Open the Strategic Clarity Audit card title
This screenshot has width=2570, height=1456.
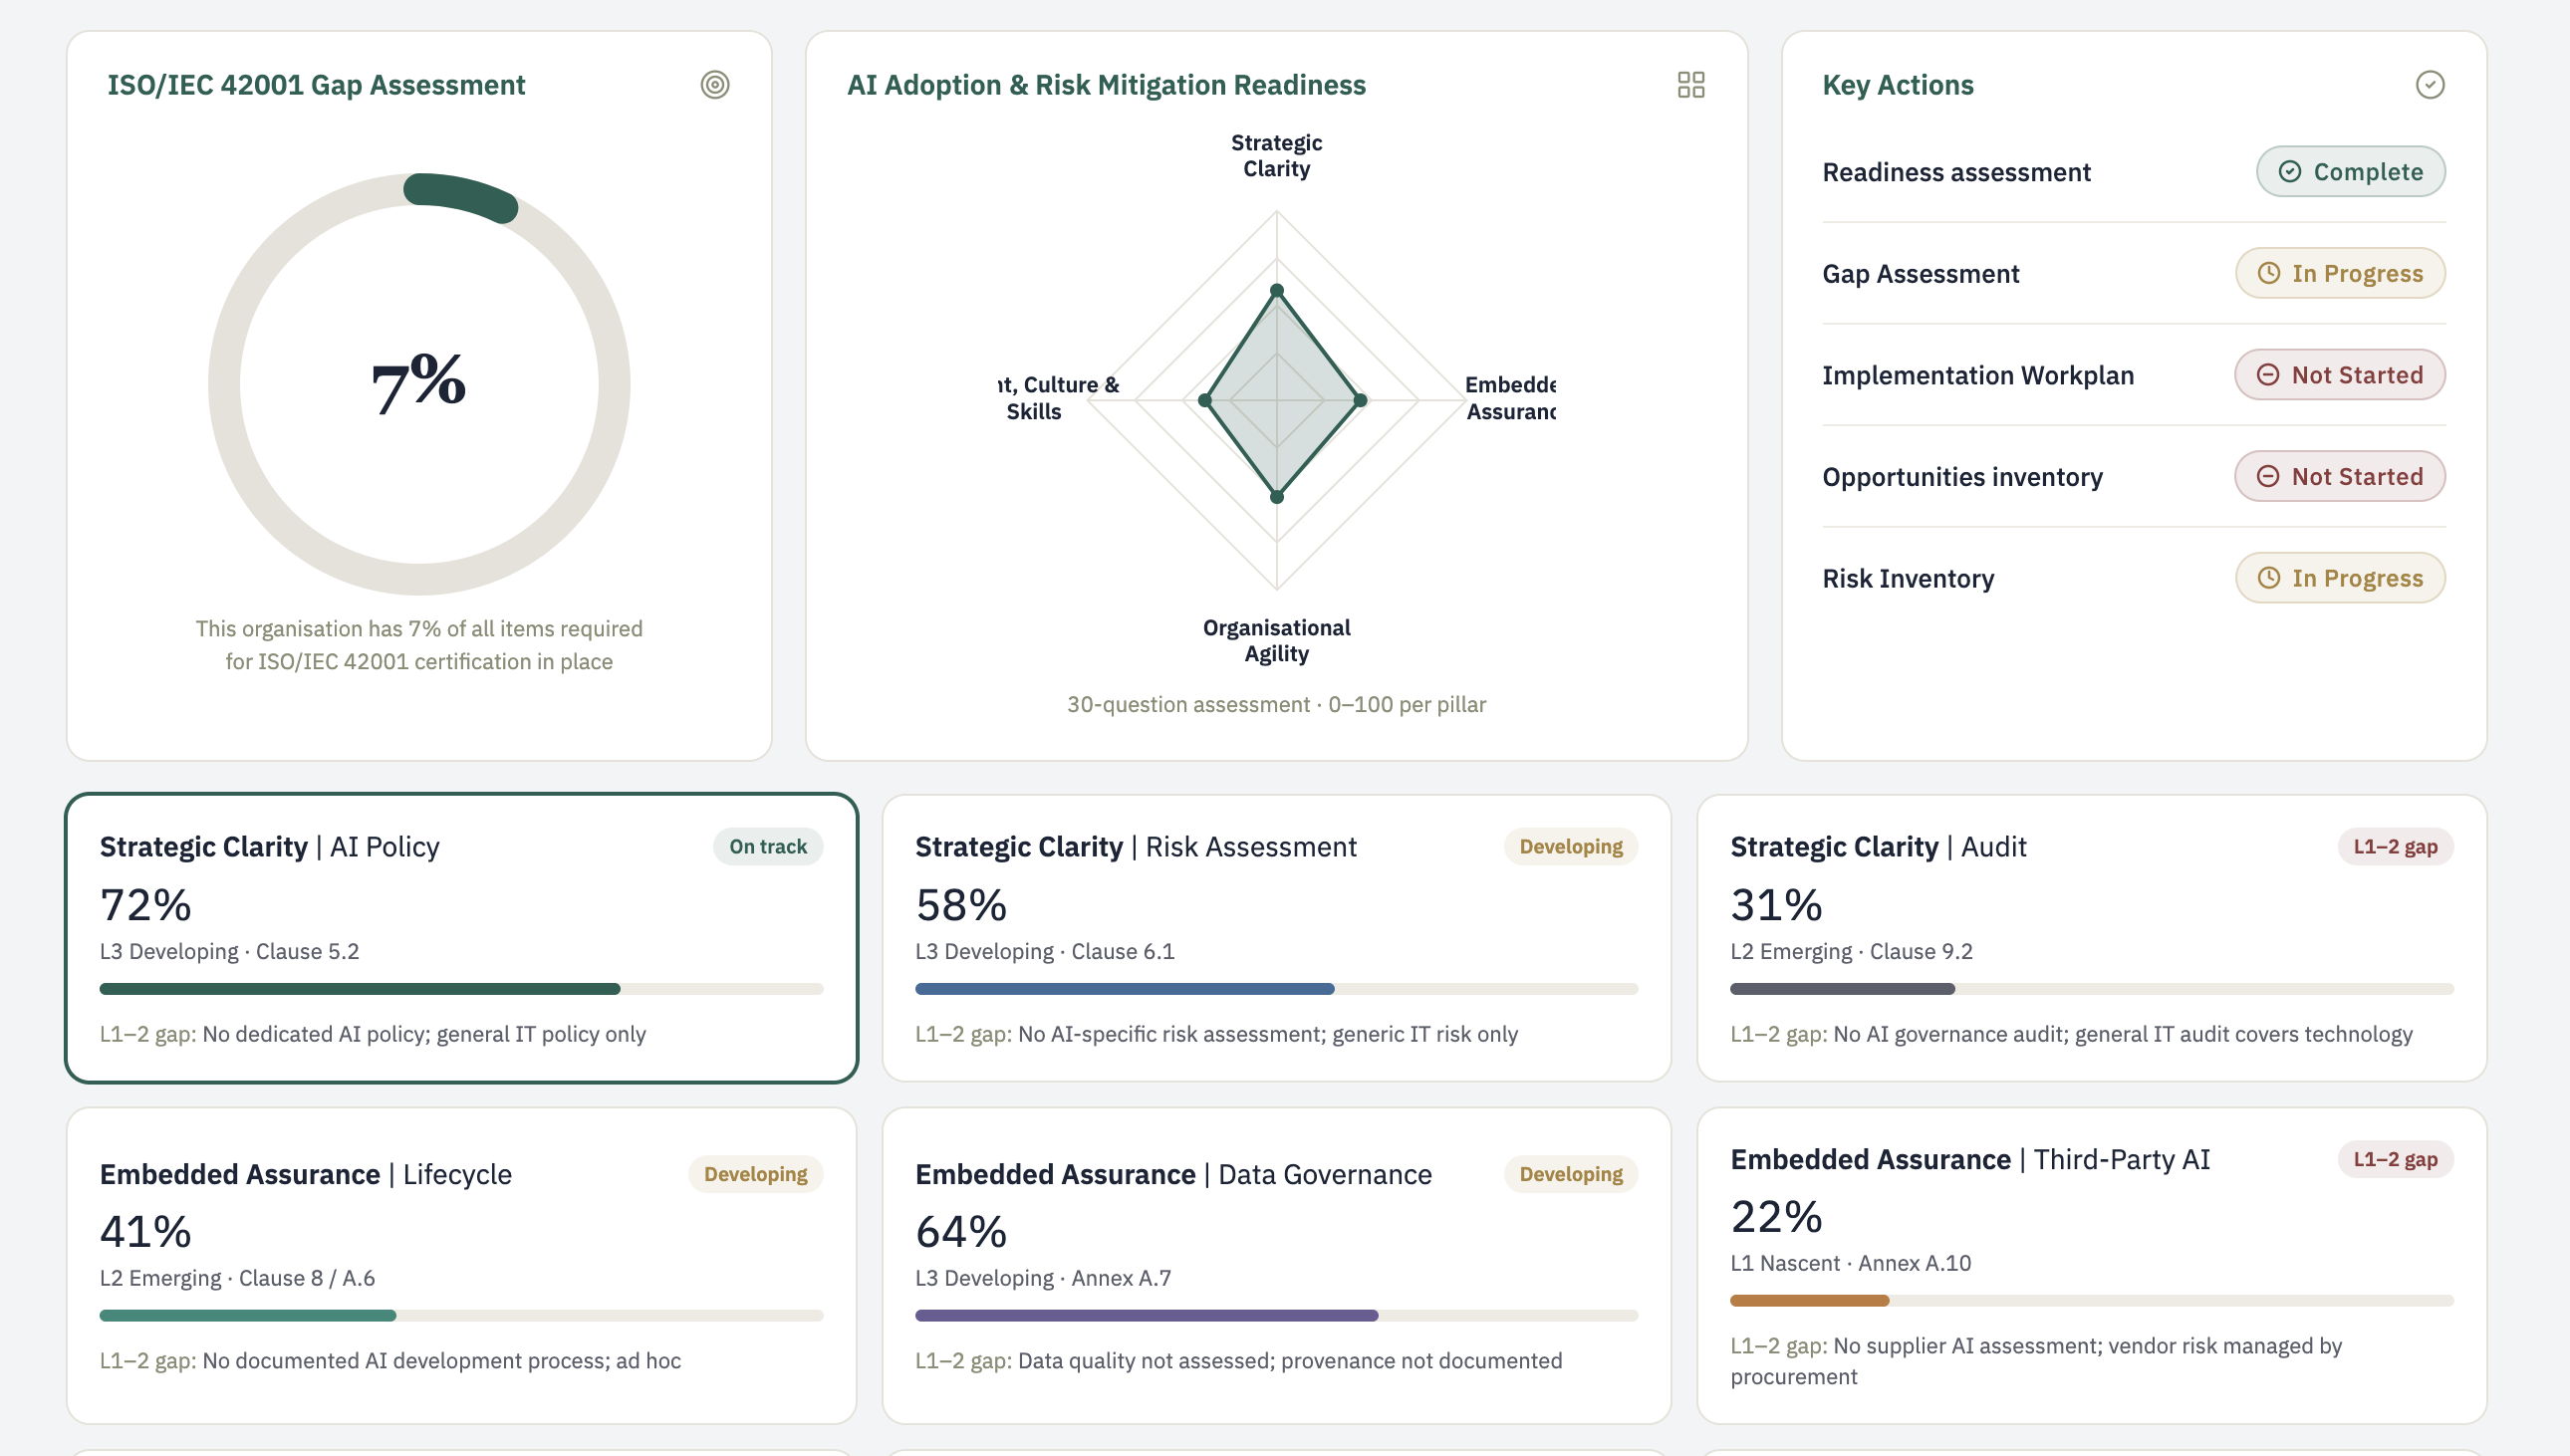point(1878,847)
